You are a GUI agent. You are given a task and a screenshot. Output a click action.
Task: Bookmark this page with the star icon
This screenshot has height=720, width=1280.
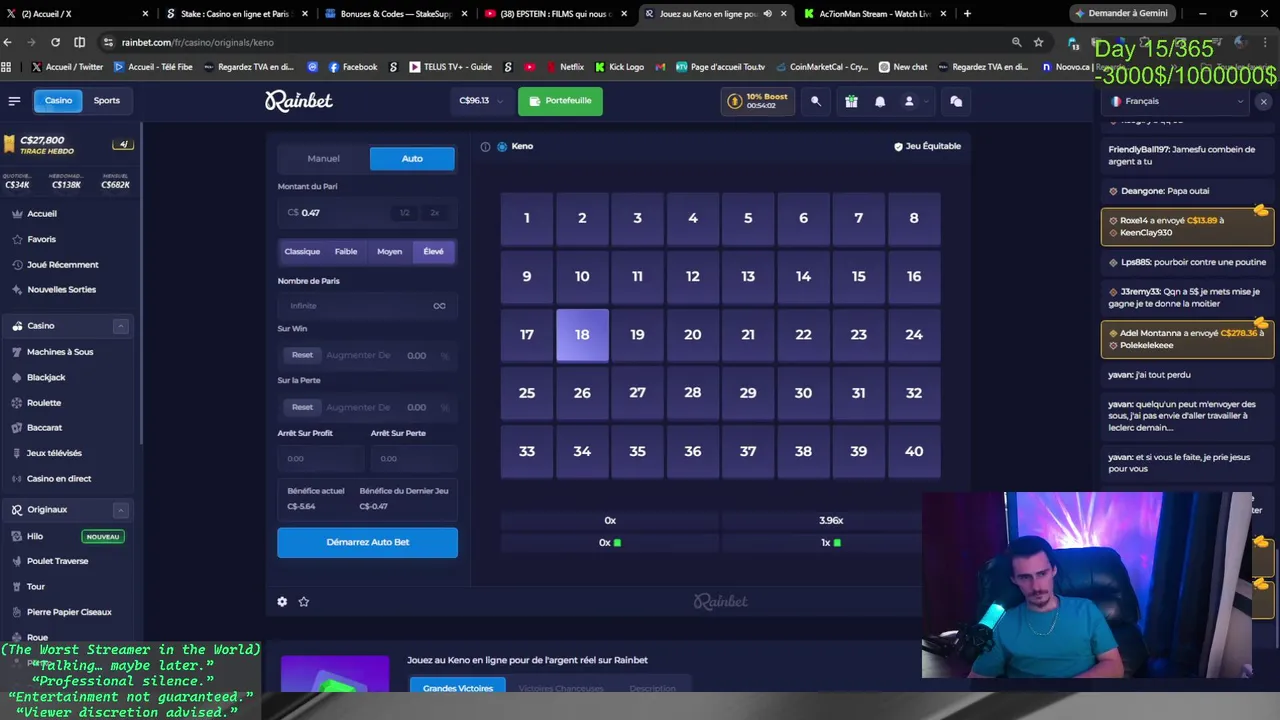(1039, 42)
